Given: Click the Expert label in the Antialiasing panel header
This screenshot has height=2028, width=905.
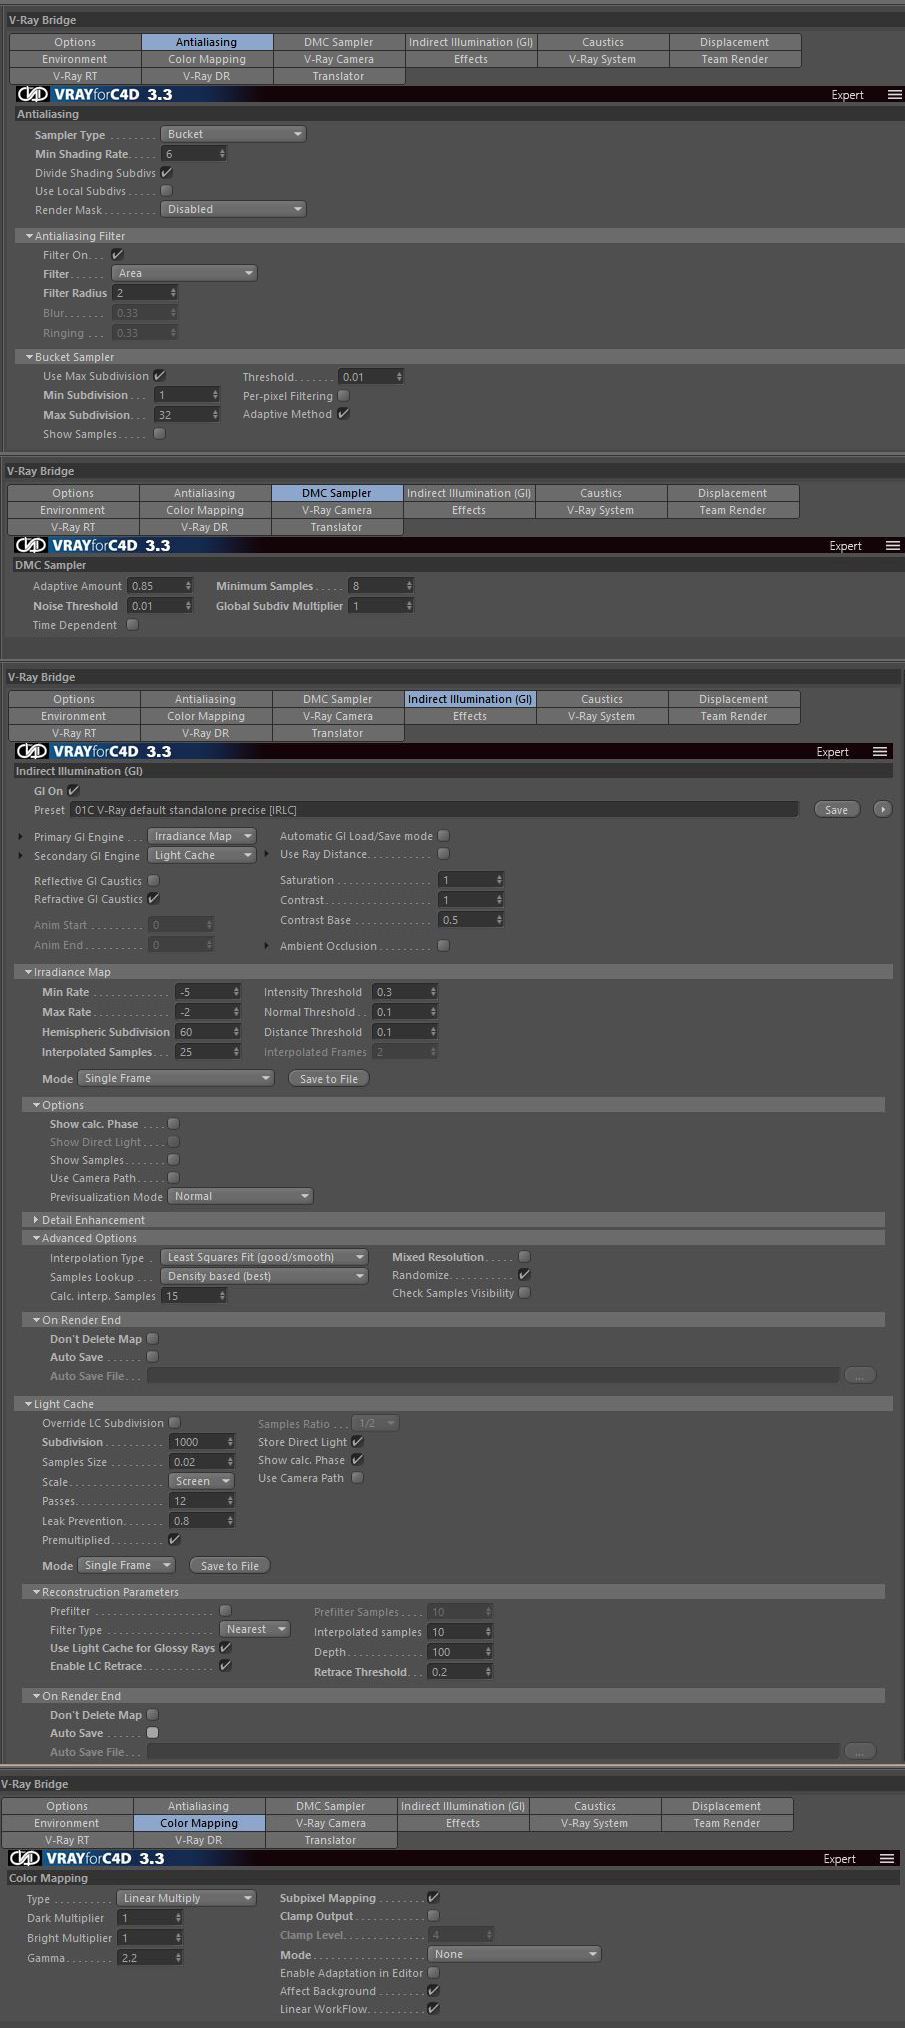Looking at the screenshot, I should [x=847, y=95].
